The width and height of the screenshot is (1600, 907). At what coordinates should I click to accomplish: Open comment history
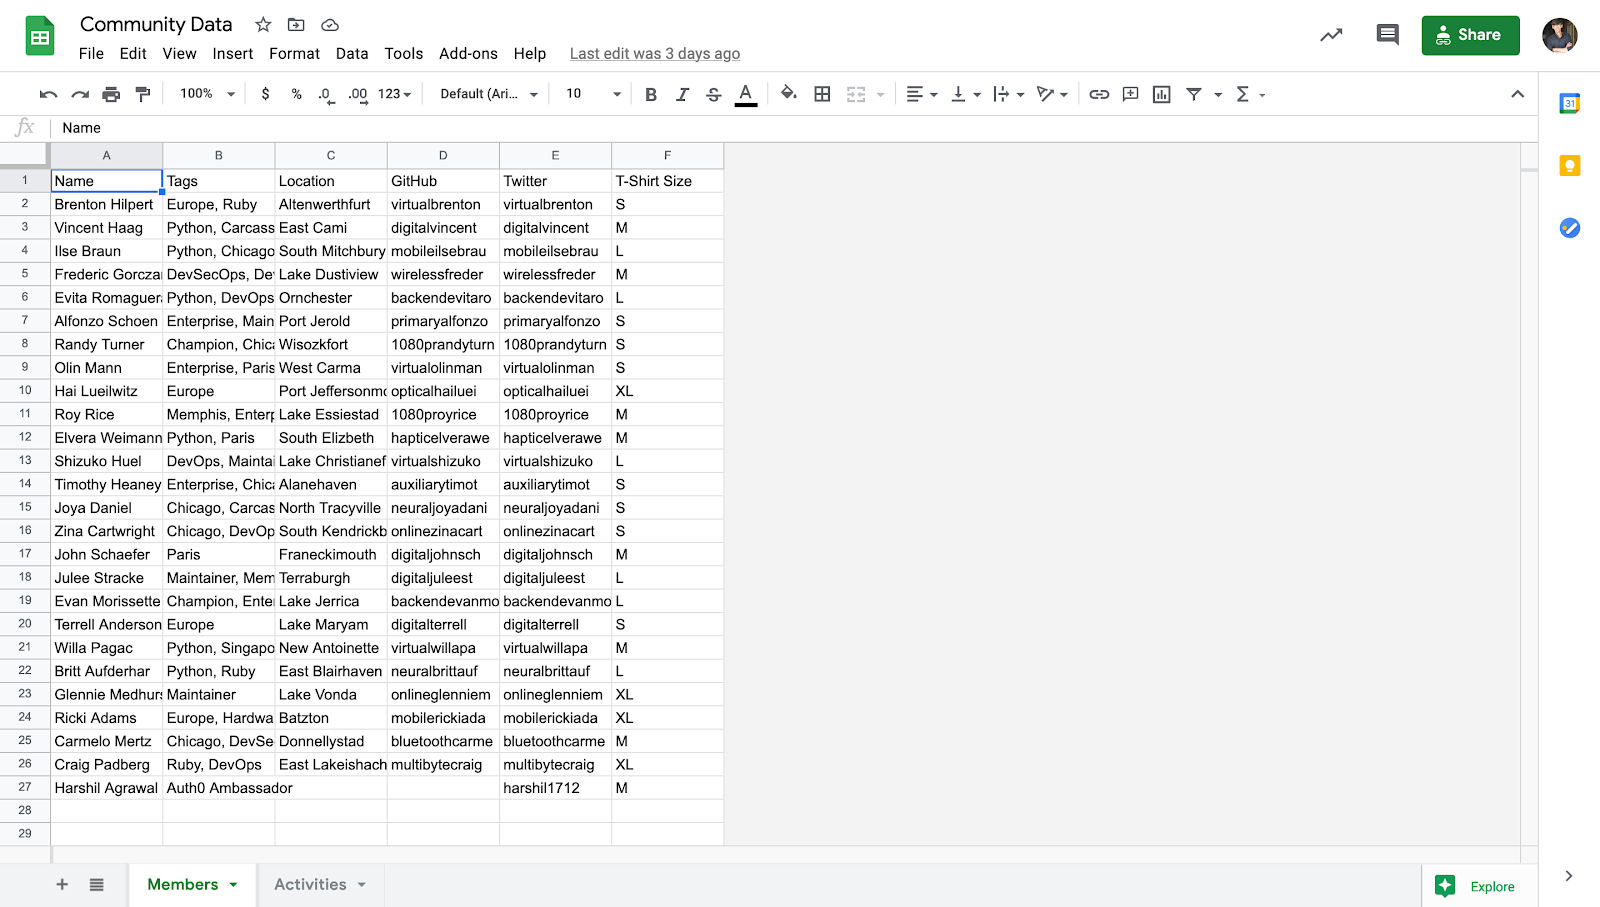coord(1386,33)
